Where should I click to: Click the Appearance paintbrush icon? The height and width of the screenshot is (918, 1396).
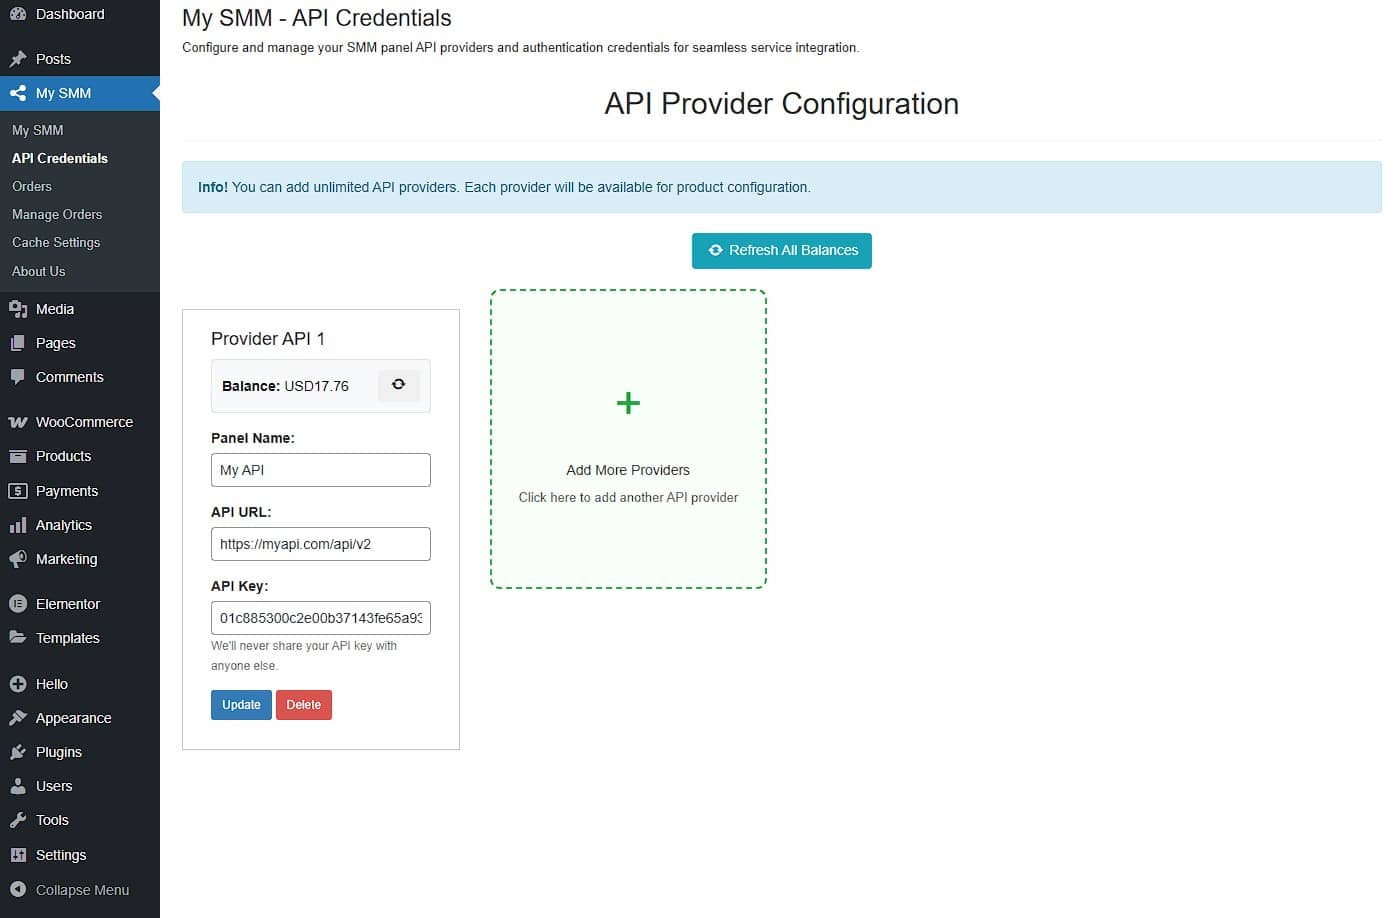tap(18, 718)
